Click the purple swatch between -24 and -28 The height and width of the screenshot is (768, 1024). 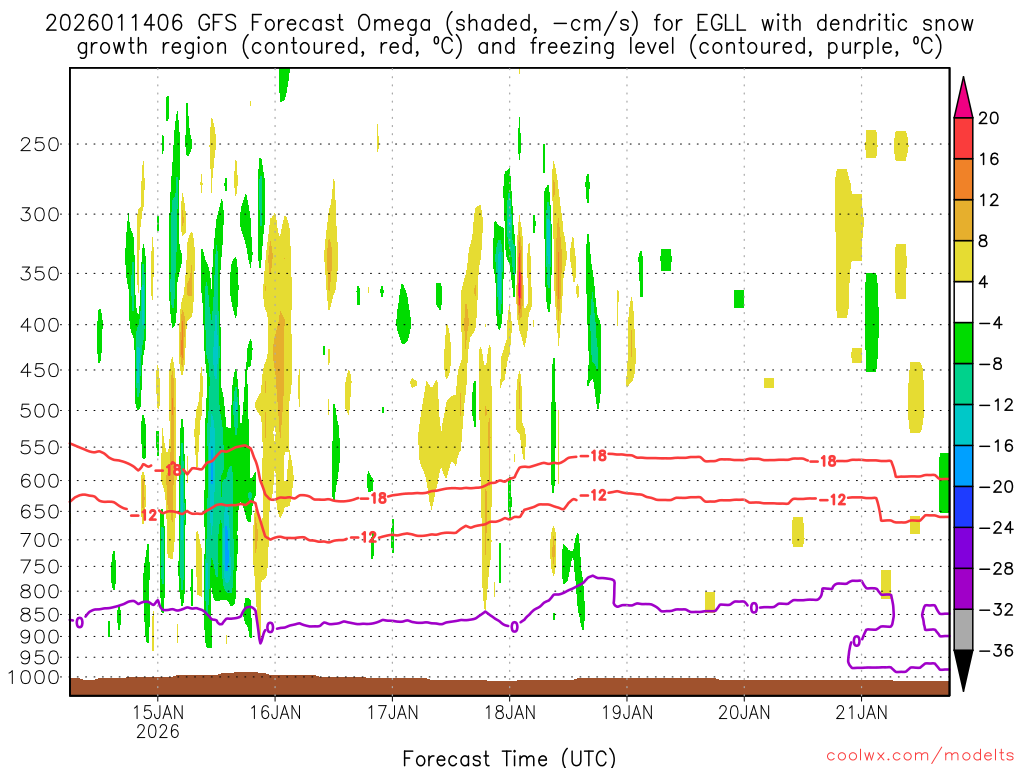point(963,549)
